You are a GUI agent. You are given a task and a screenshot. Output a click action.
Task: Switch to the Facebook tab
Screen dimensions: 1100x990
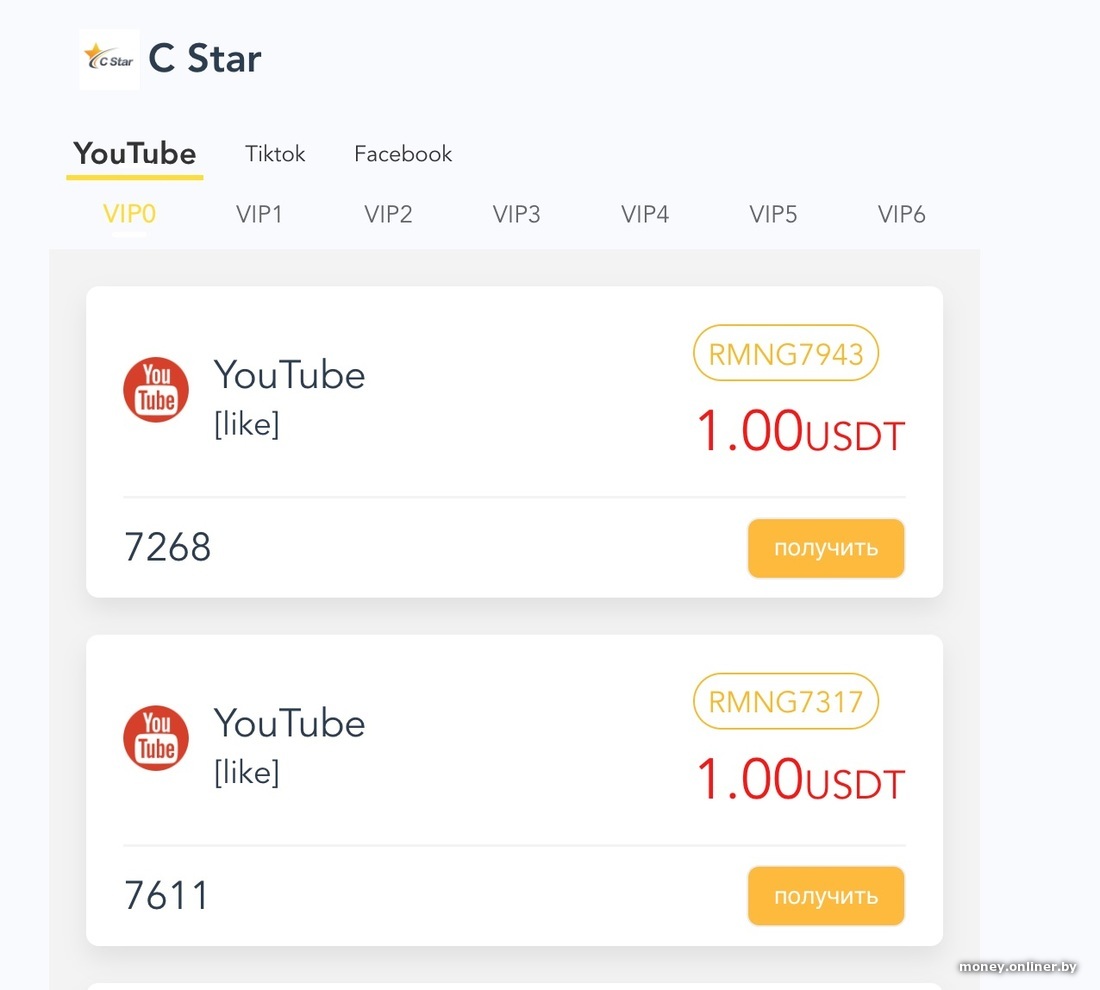click(x=403, y=154)
